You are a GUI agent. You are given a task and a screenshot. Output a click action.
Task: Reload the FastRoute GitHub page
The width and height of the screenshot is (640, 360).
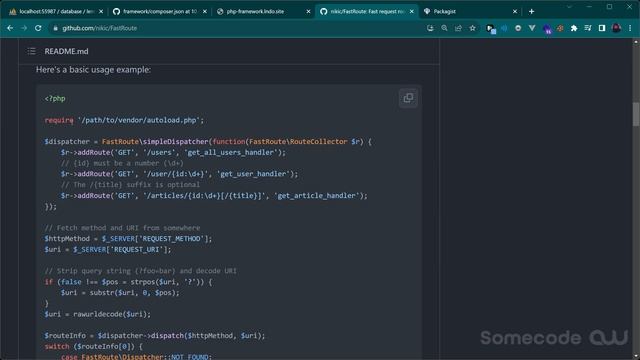click(38, 28)
